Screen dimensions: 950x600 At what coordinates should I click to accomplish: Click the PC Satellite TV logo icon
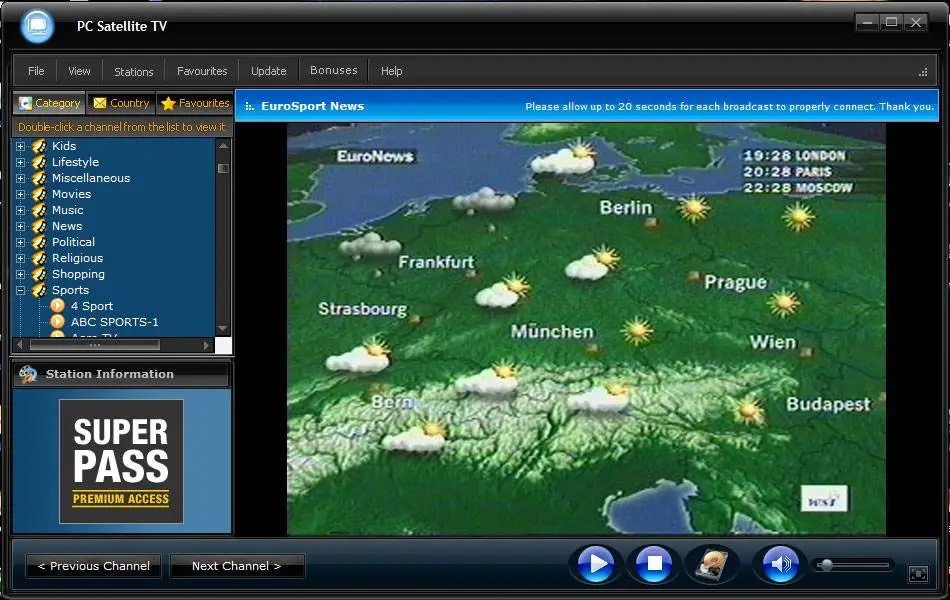(x=38, y=26)
